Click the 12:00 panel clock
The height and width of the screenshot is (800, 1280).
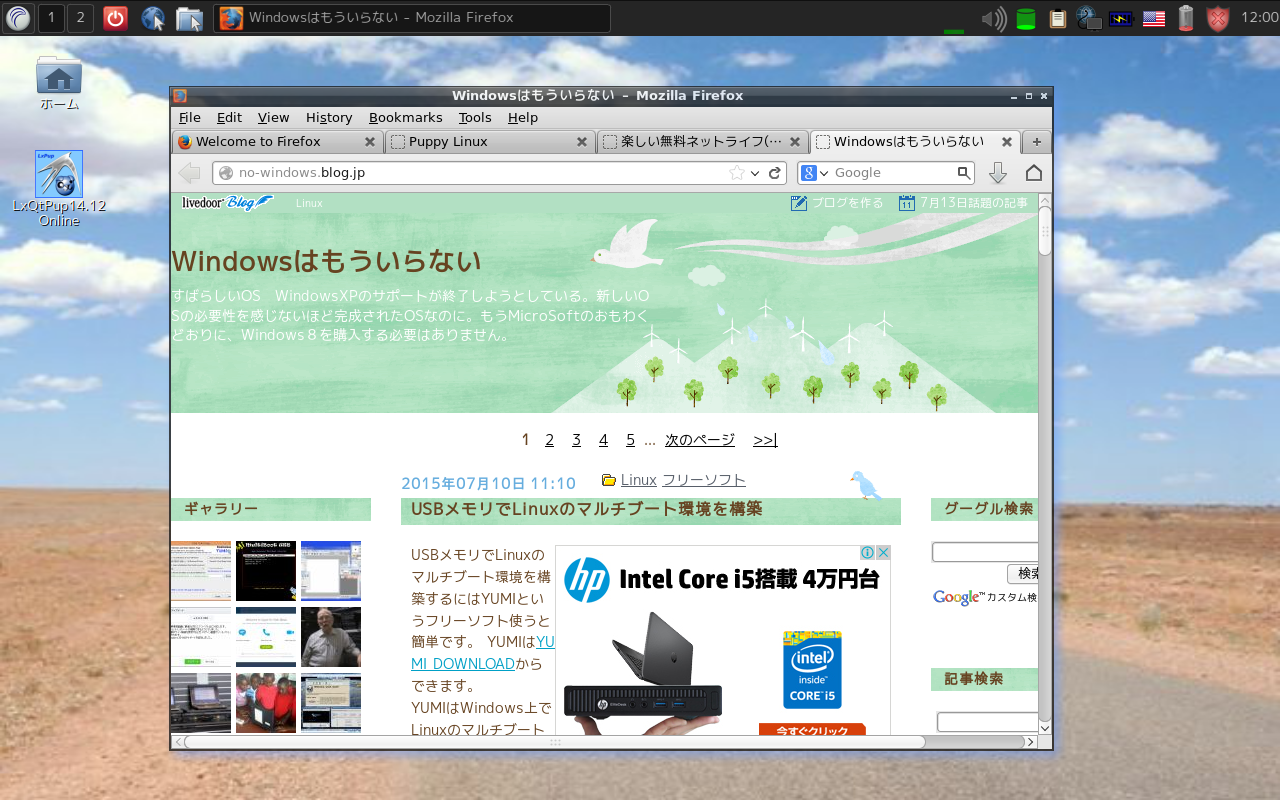tap(1259, 17)
